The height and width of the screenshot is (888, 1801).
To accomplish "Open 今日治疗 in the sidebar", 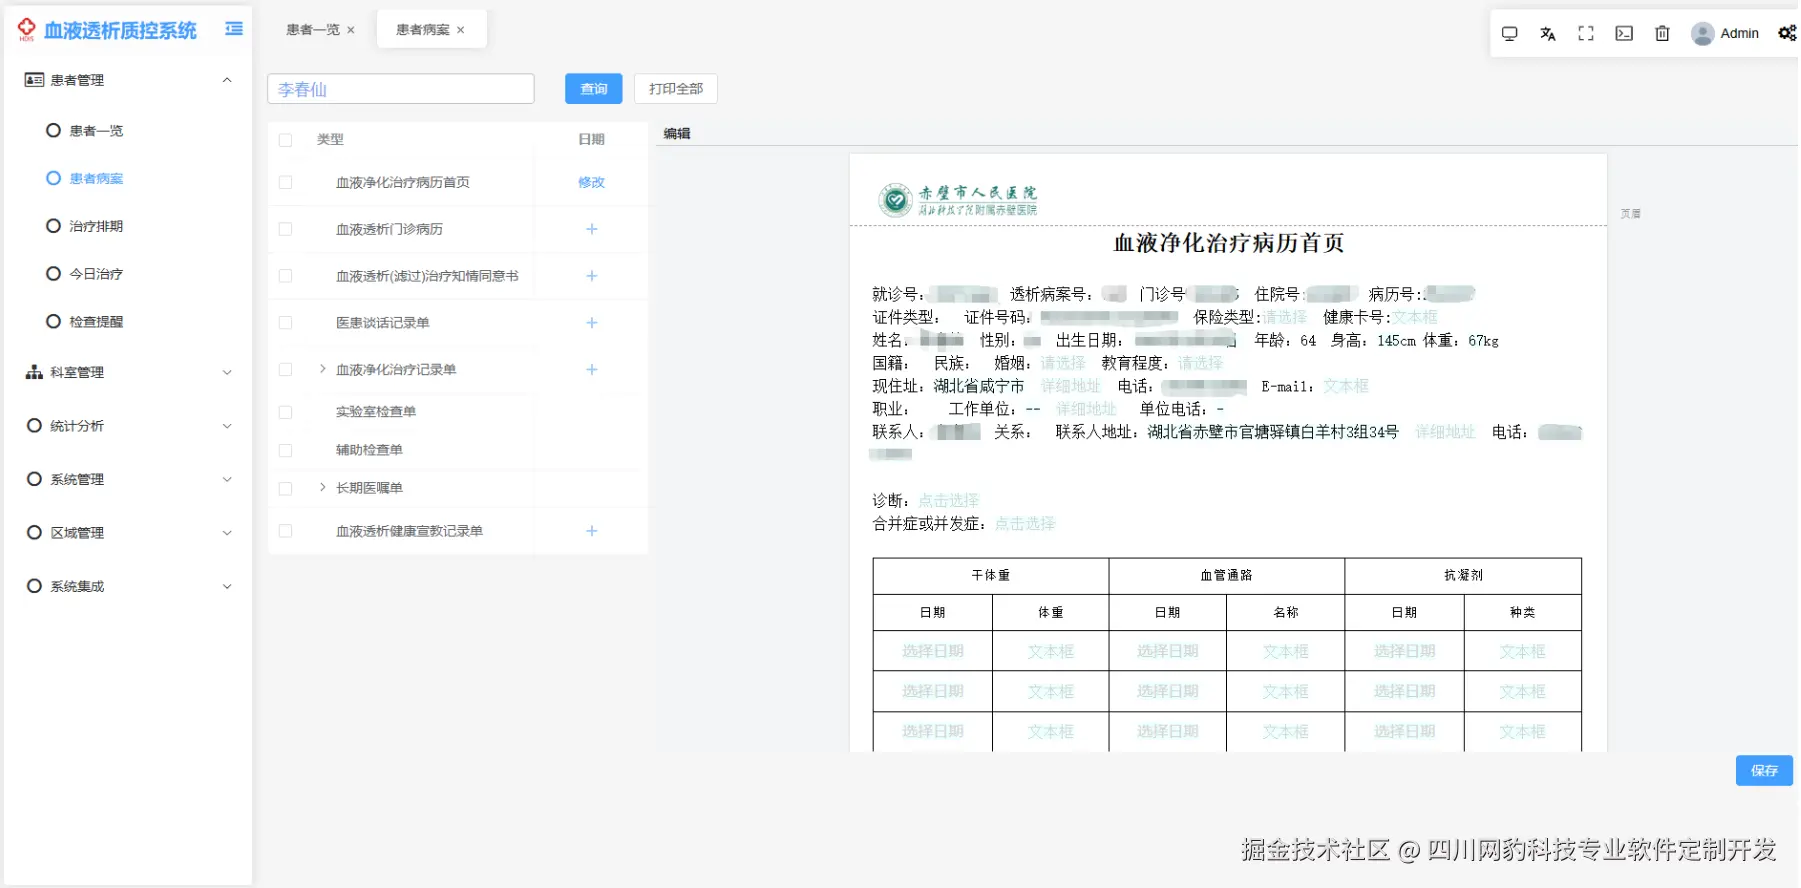I will pos(96,274).
